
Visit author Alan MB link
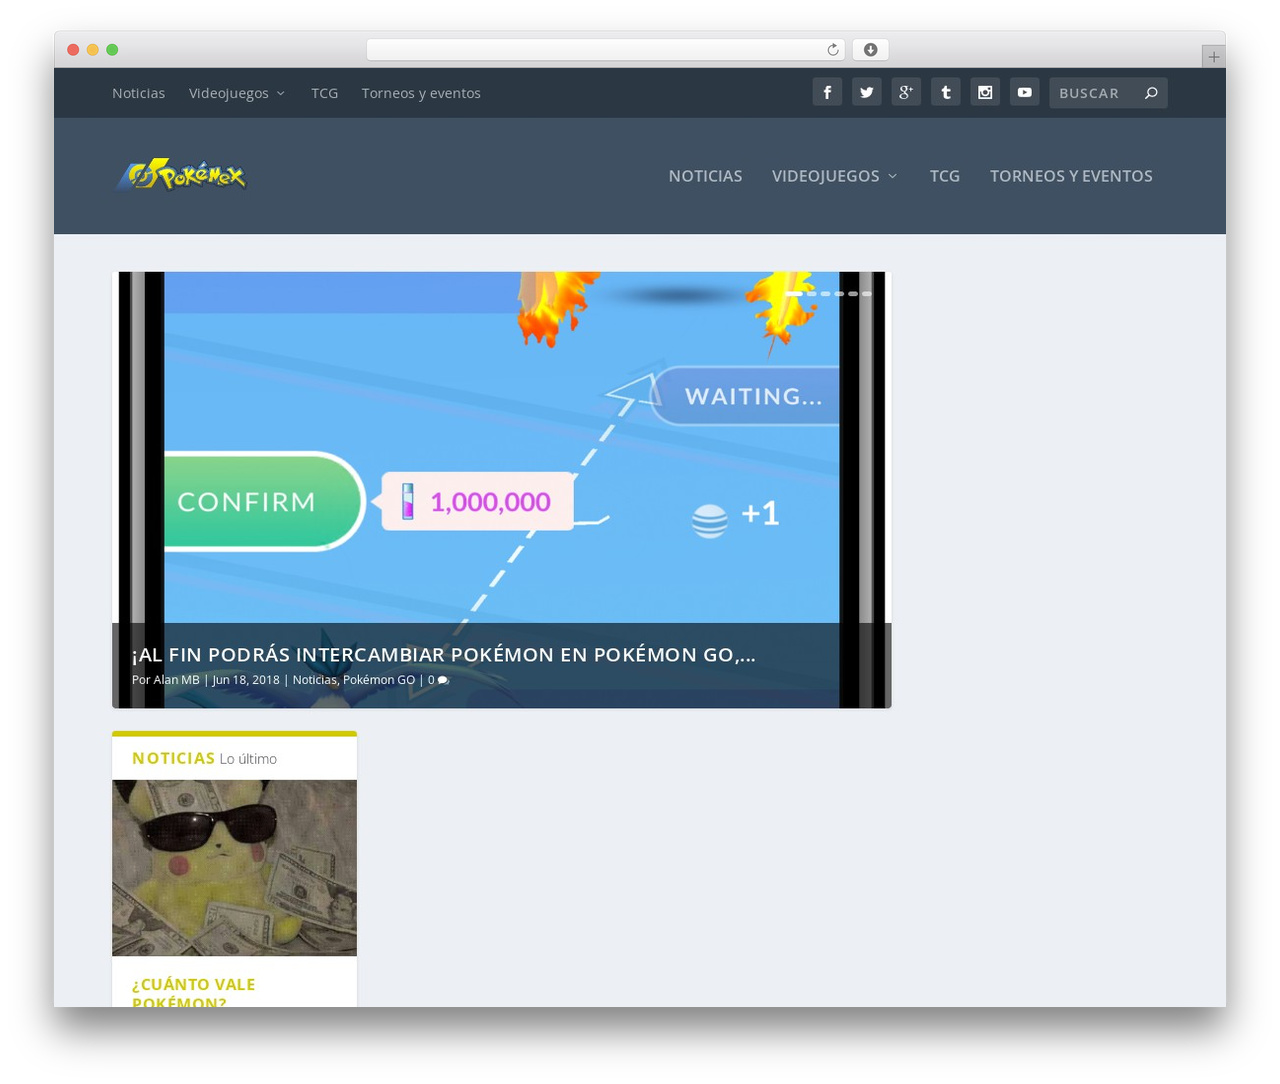[176, 680]
